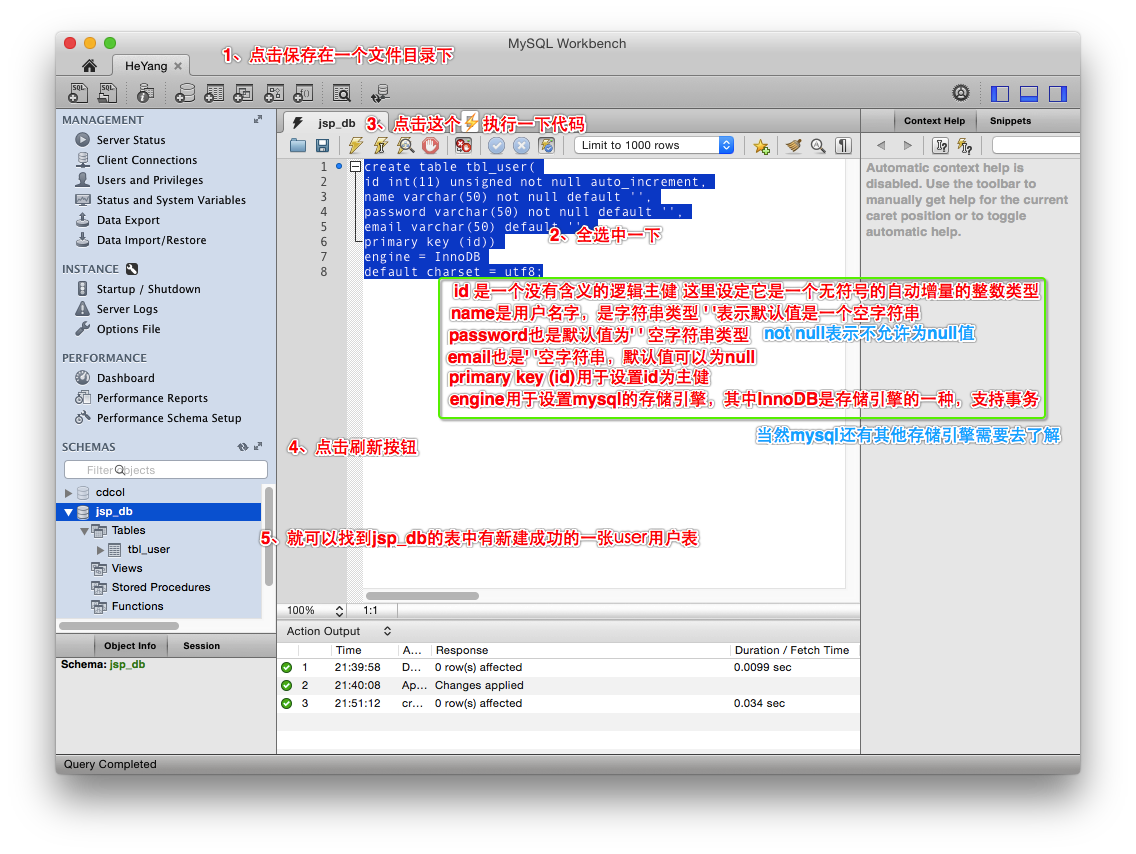Viewport: 1136px width, 854px height.
Task: Open the Snippets tab
Action: (1010, 121)
